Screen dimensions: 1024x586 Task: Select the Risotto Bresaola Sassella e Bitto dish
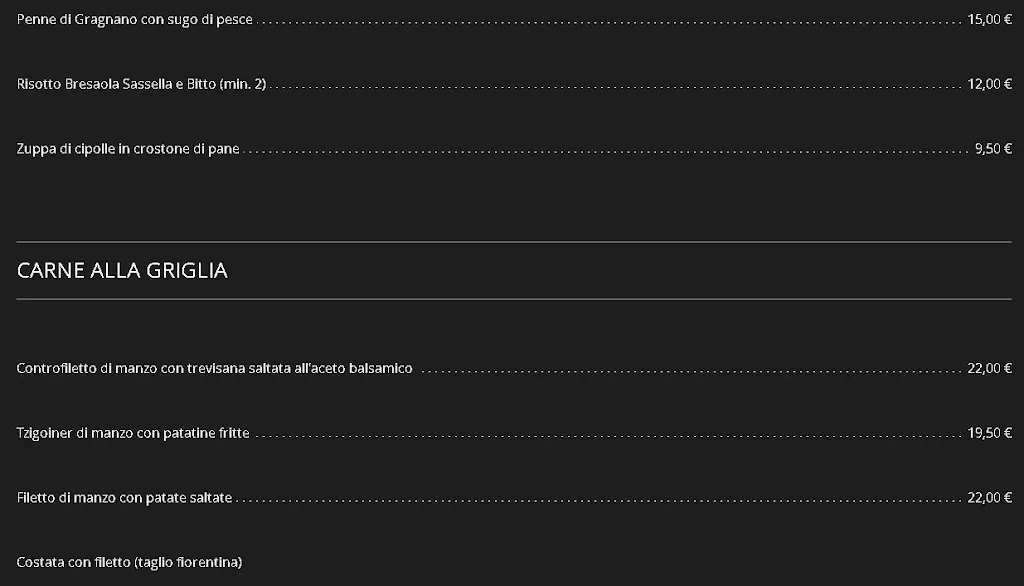115,84
